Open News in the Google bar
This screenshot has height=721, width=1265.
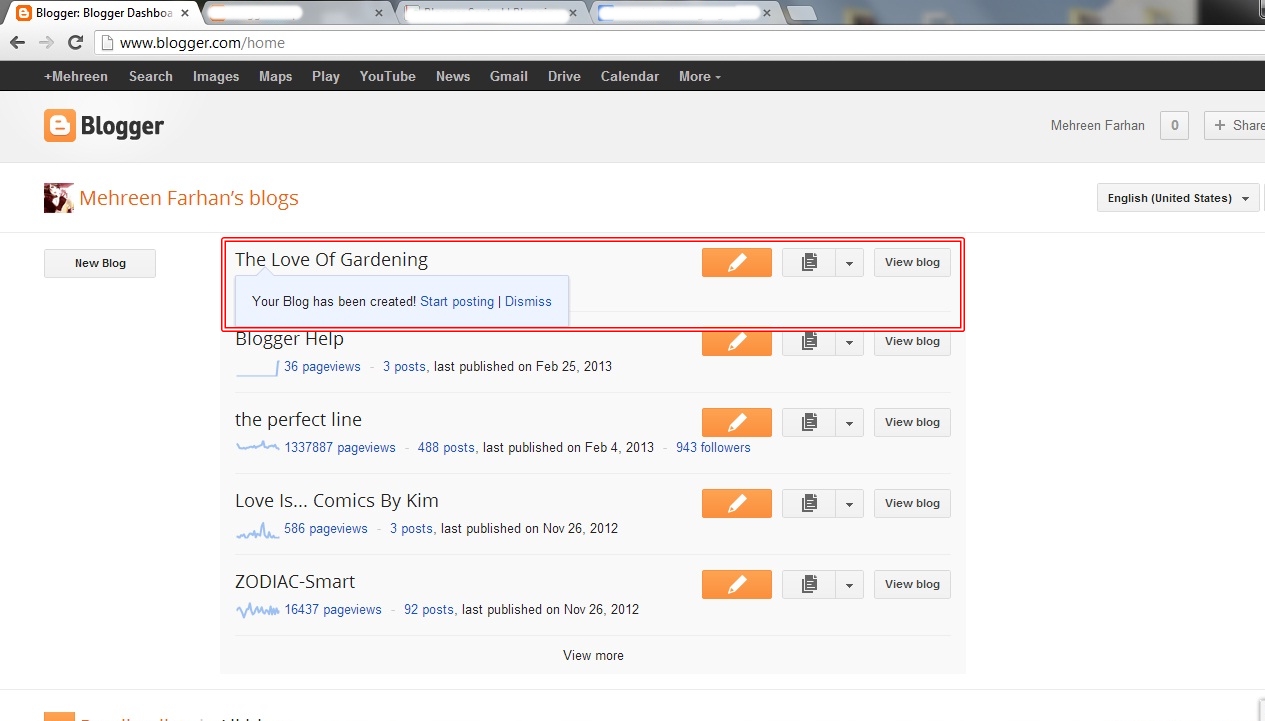[x=453, y=76]
